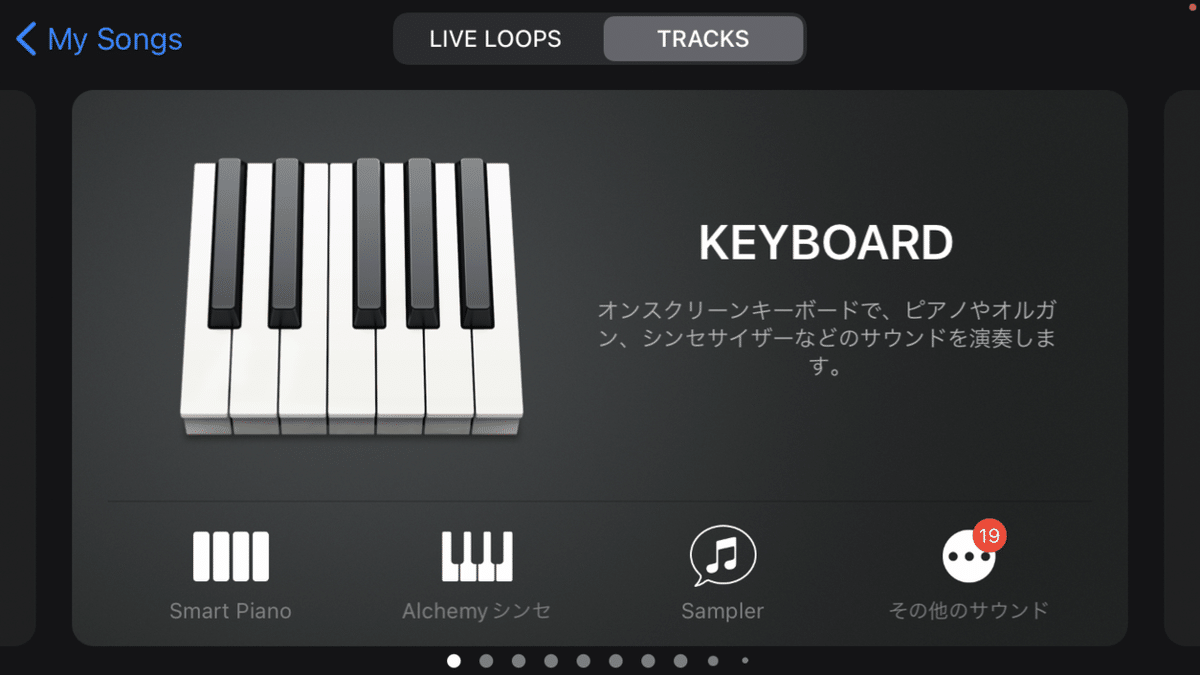The height and width of the screenshot is (675, 1200).
Task: Click the KEYBOARD title heading
Action: click(x=826, y=243)
